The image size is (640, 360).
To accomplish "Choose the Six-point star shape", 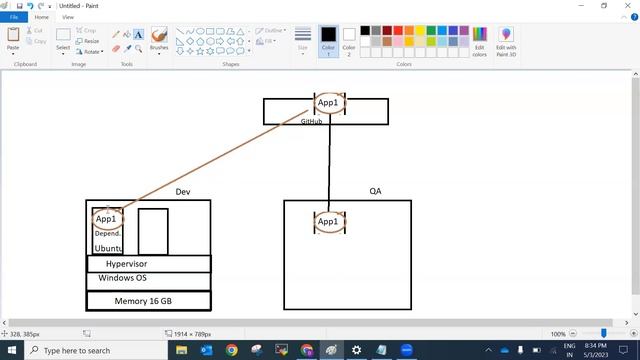I will click(210, 51).
